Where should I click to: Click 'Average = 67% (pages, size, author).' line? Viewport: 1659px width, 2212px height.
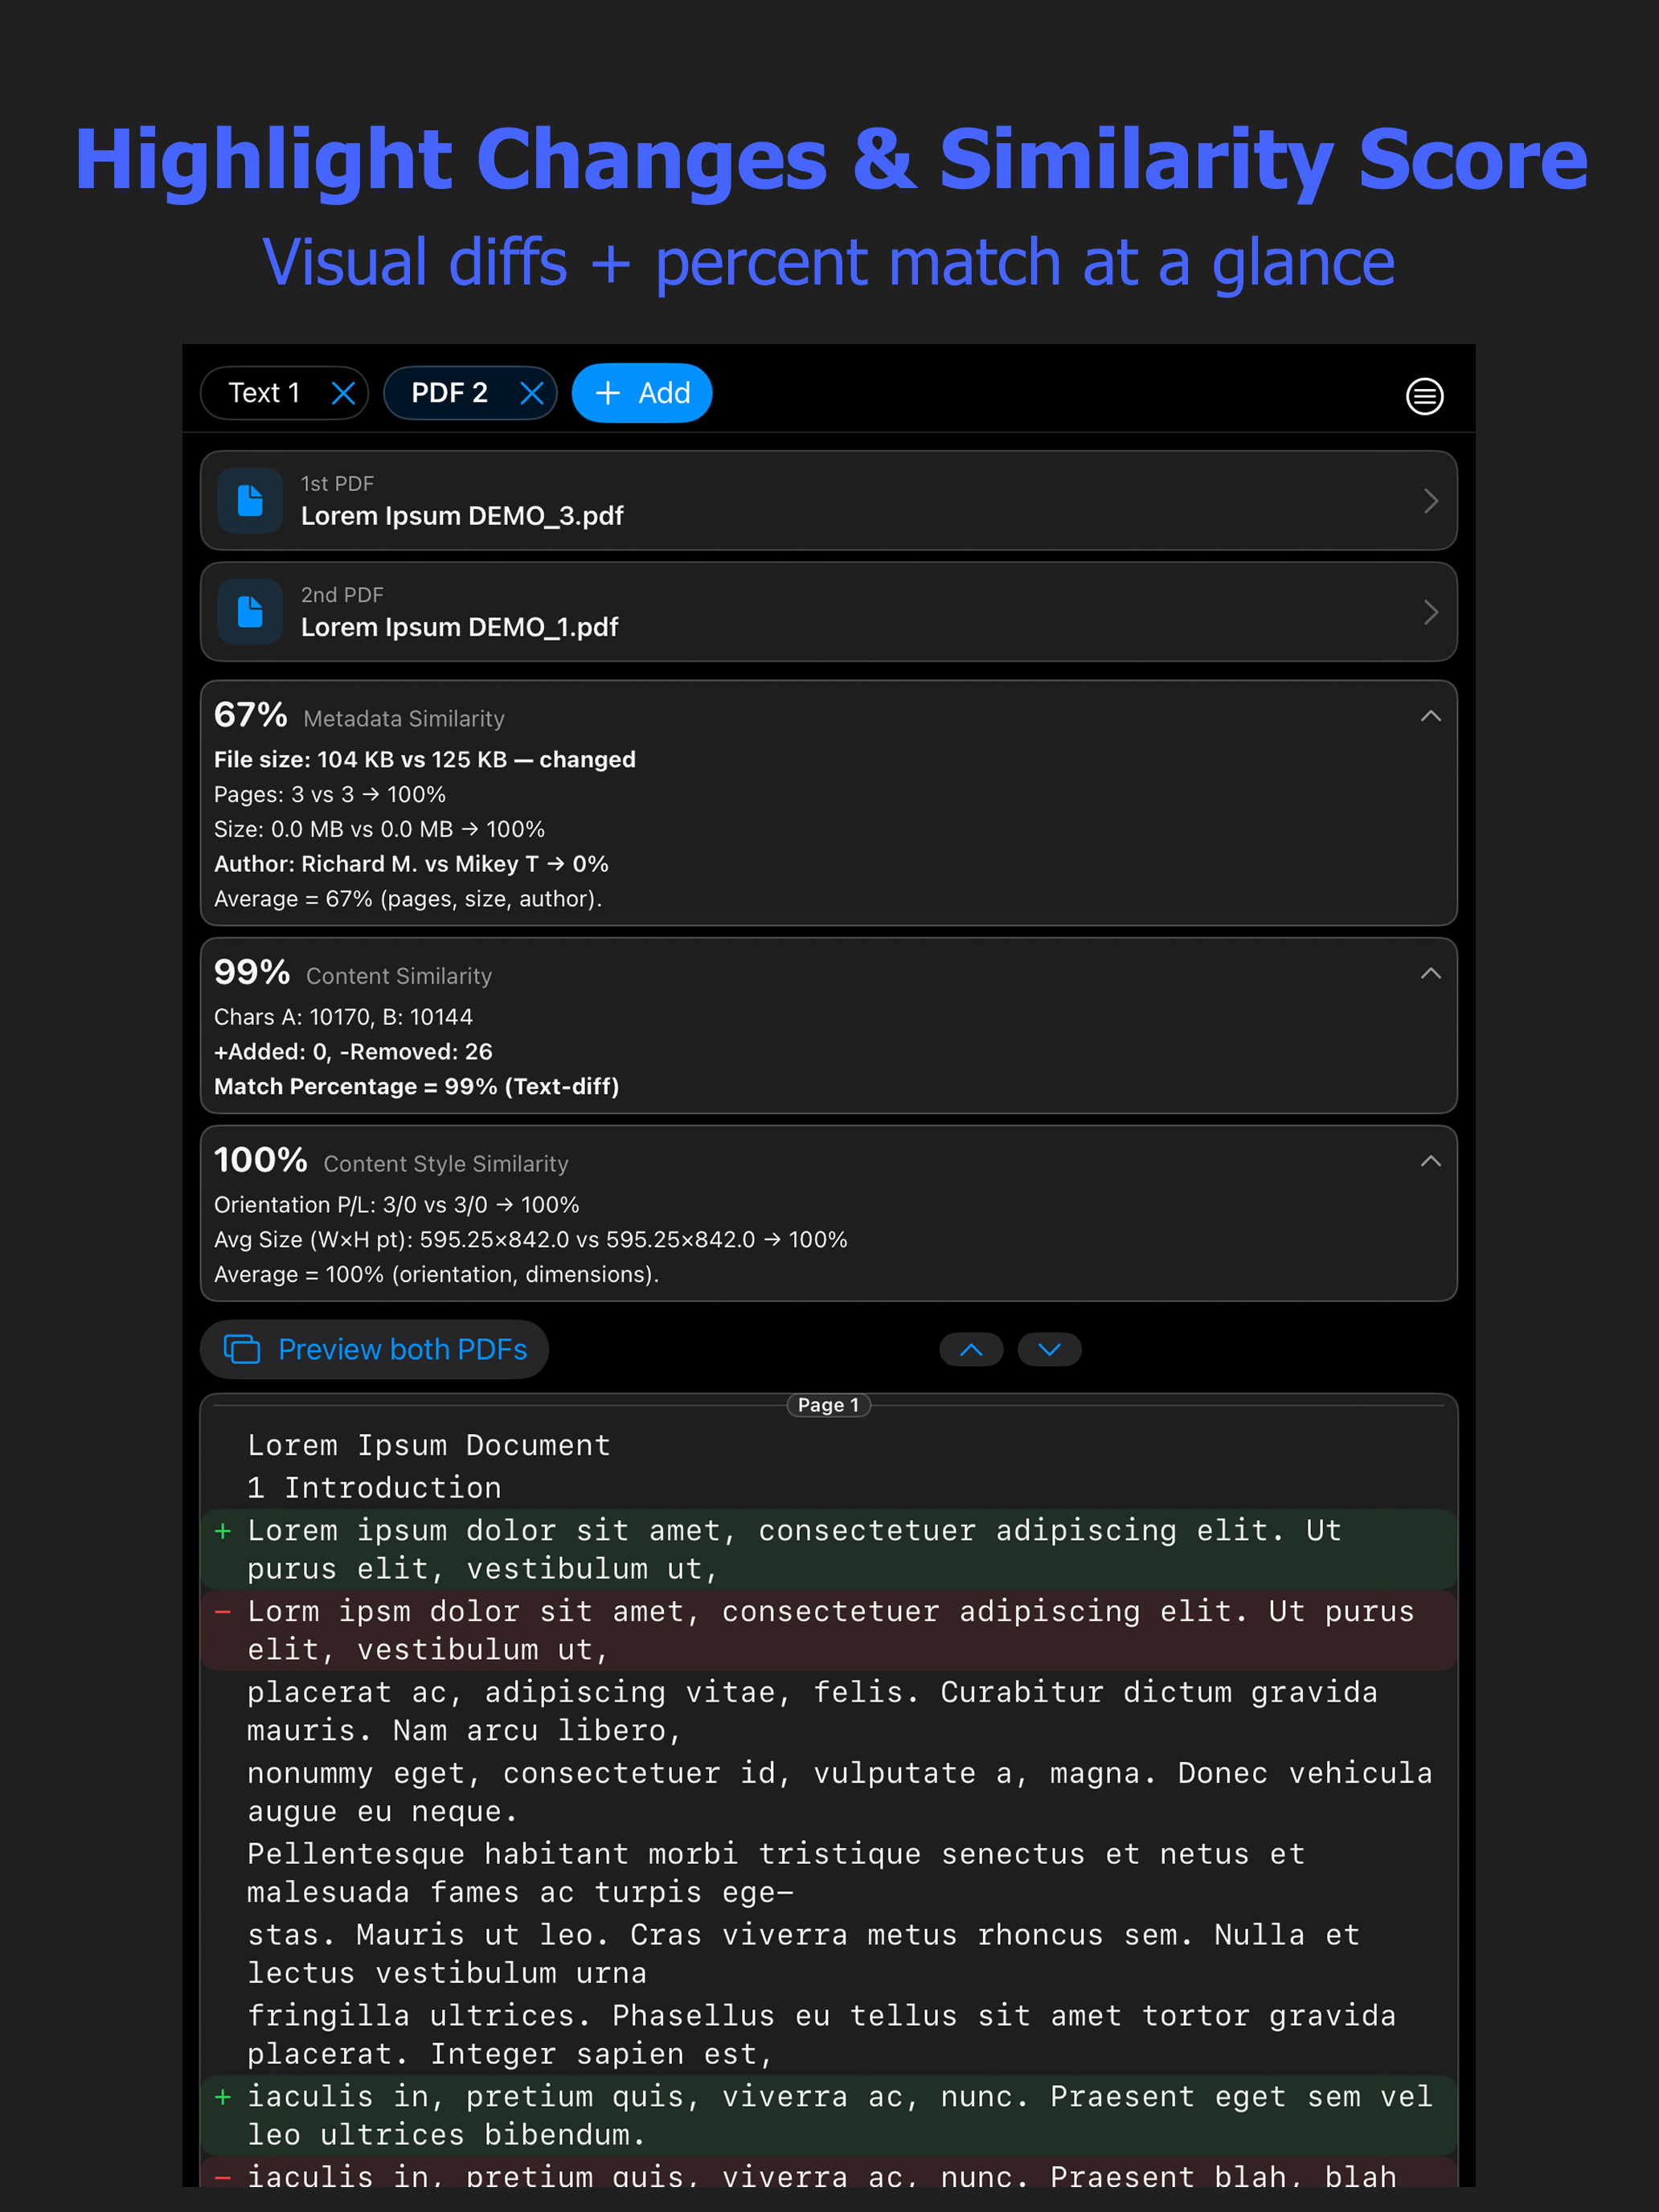pos(408,899)
